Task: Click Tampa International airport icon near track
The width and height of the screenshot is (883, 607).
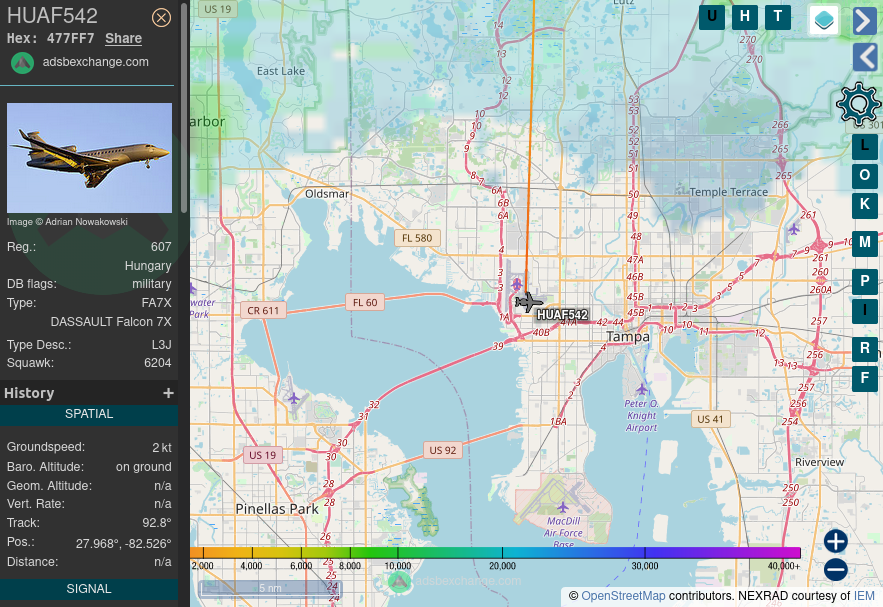Action: coord(516,284)
